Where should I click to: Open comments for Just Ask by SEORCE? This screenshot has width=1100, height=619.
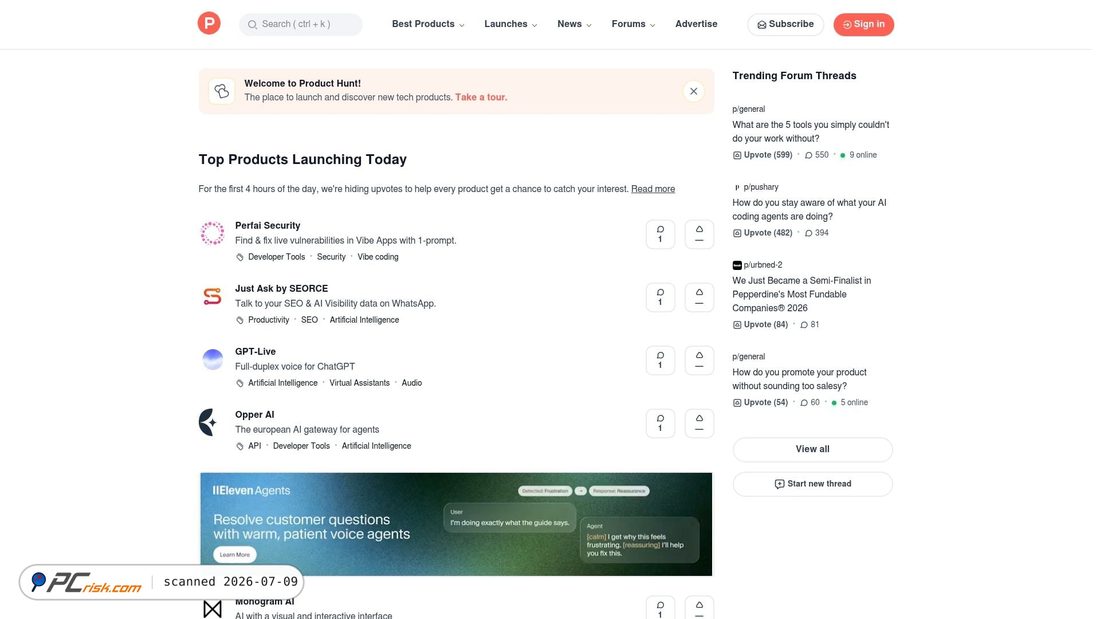pos(660,298)
